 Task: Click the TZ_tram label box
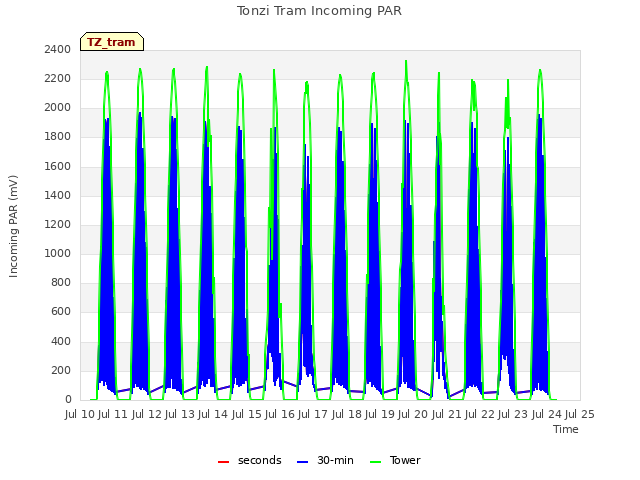click(112, 42)
